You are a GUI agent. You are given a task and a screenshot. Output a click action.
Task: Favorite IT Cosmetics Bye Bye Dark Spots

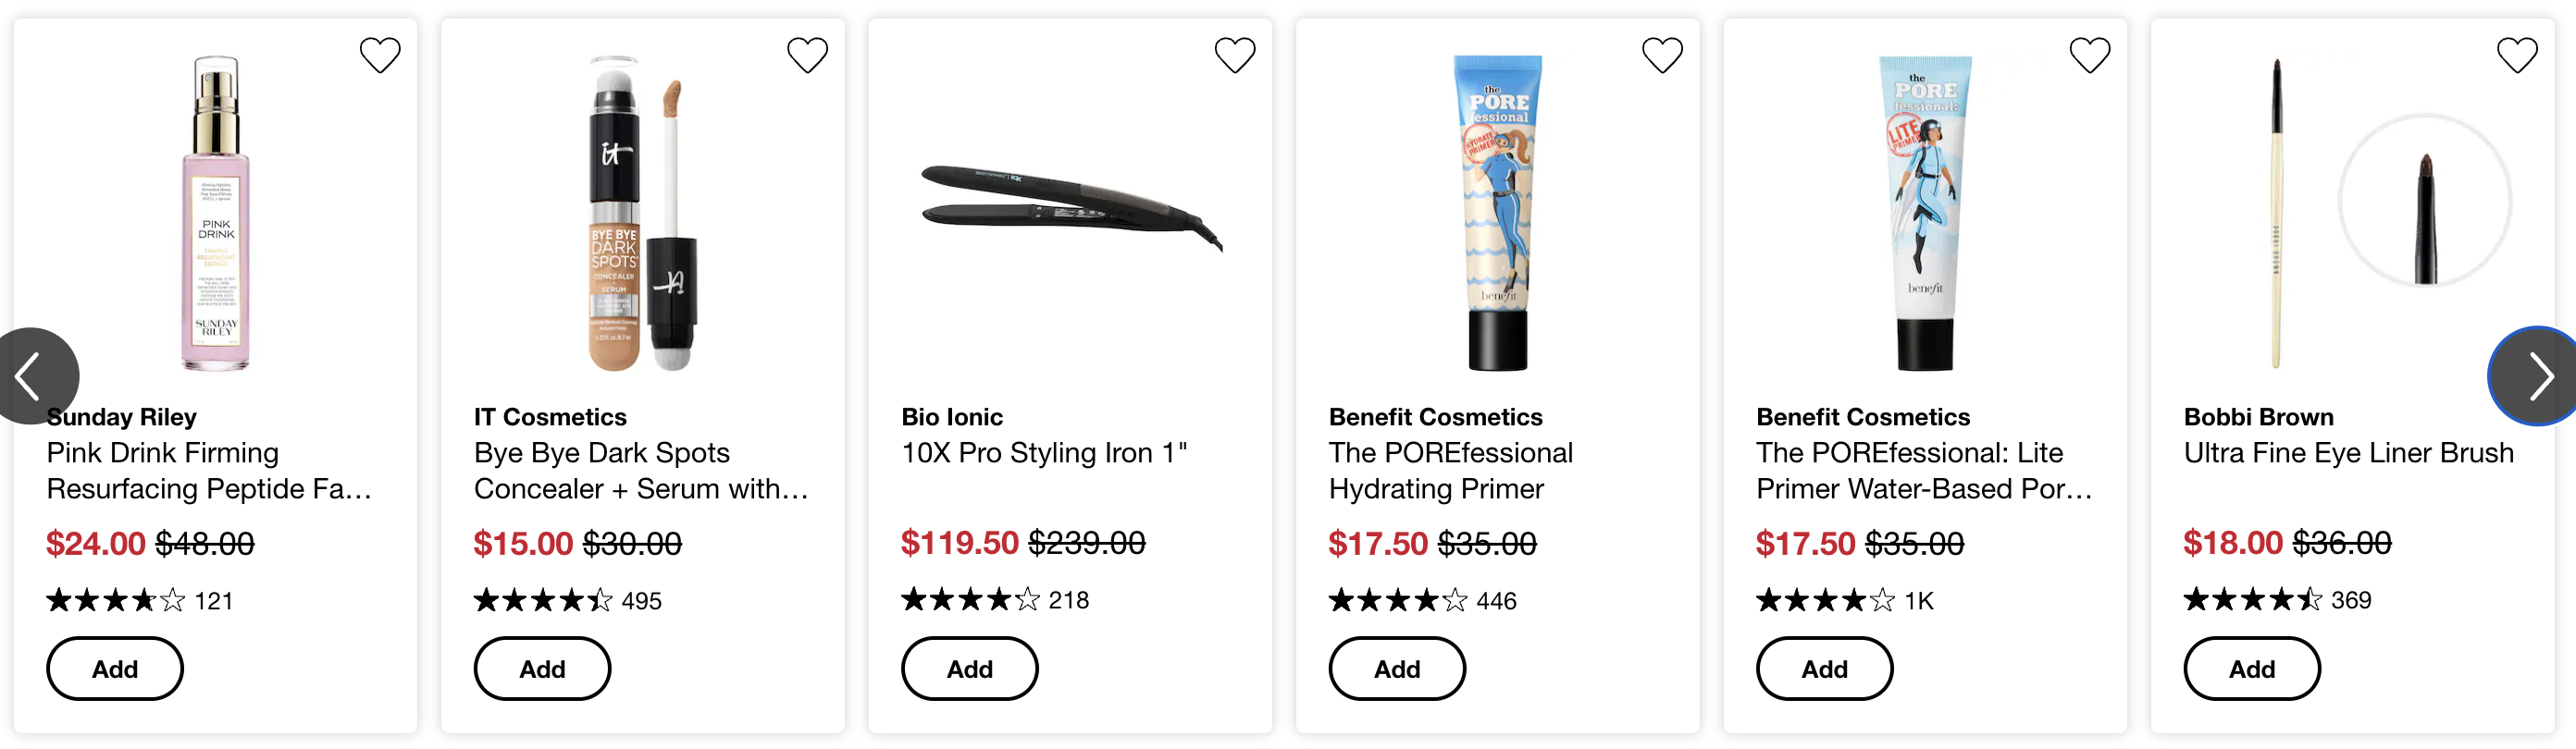pyautogui.click(x=807, y=55)
